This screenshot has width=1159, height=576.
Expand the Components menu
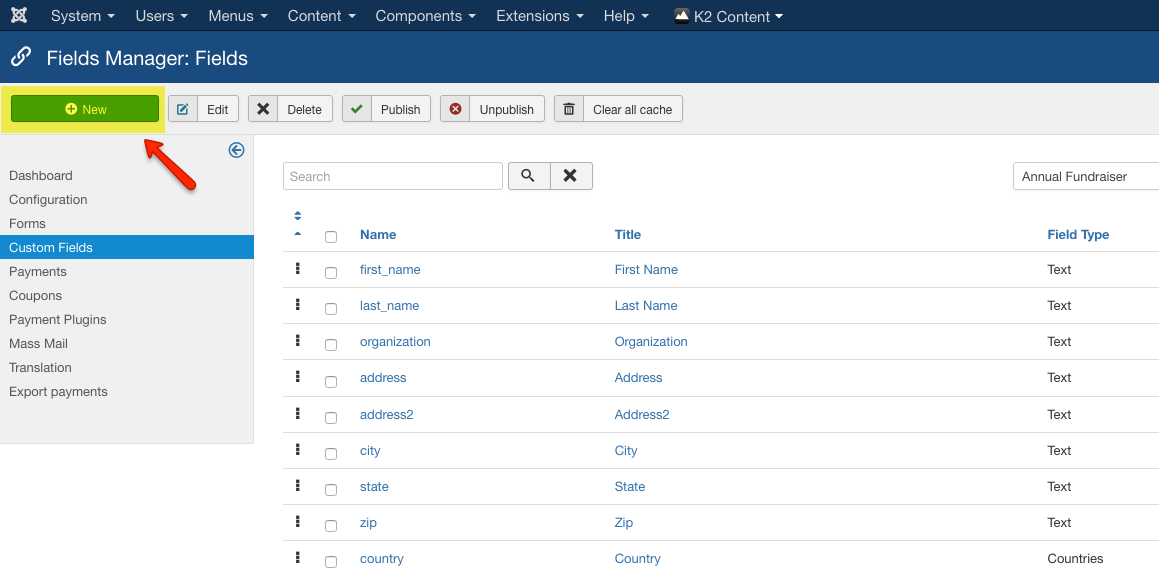425,16
